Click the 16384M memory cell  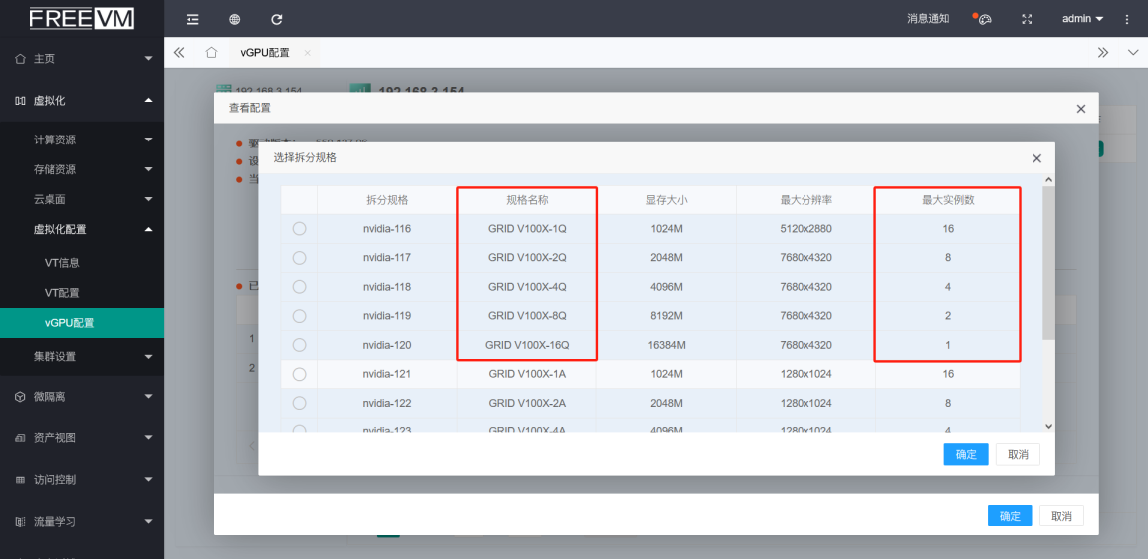pos(666,345)
